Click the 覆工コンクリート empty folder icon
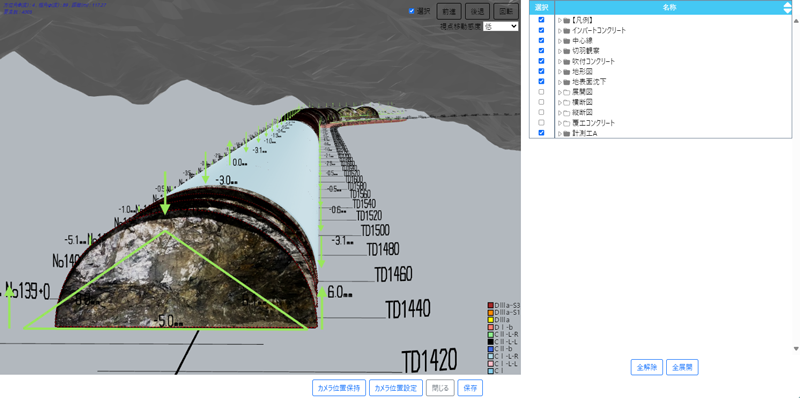Screen dimensions: 800x398 [x=566, y=123]
